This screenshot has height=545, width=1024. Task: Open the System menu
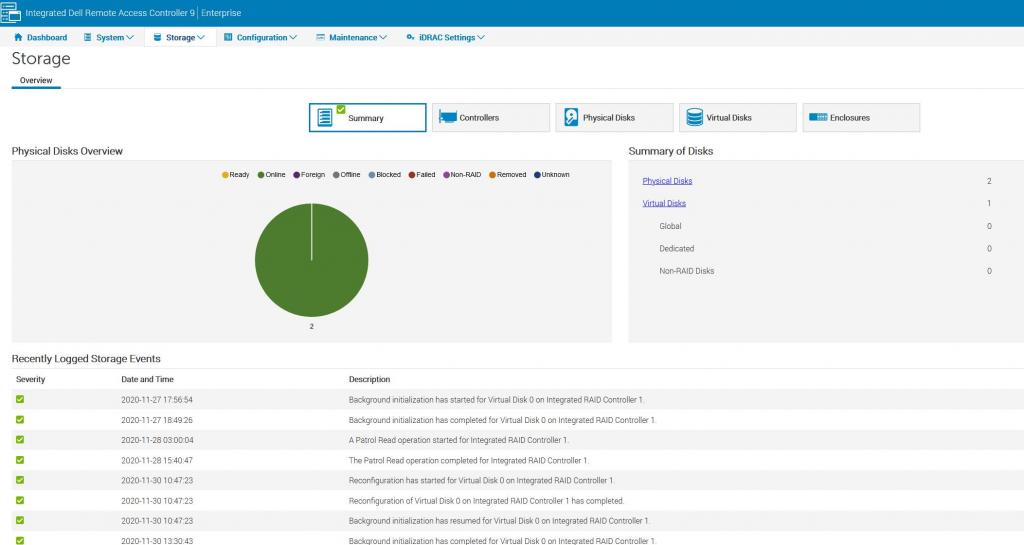(109, 37)
